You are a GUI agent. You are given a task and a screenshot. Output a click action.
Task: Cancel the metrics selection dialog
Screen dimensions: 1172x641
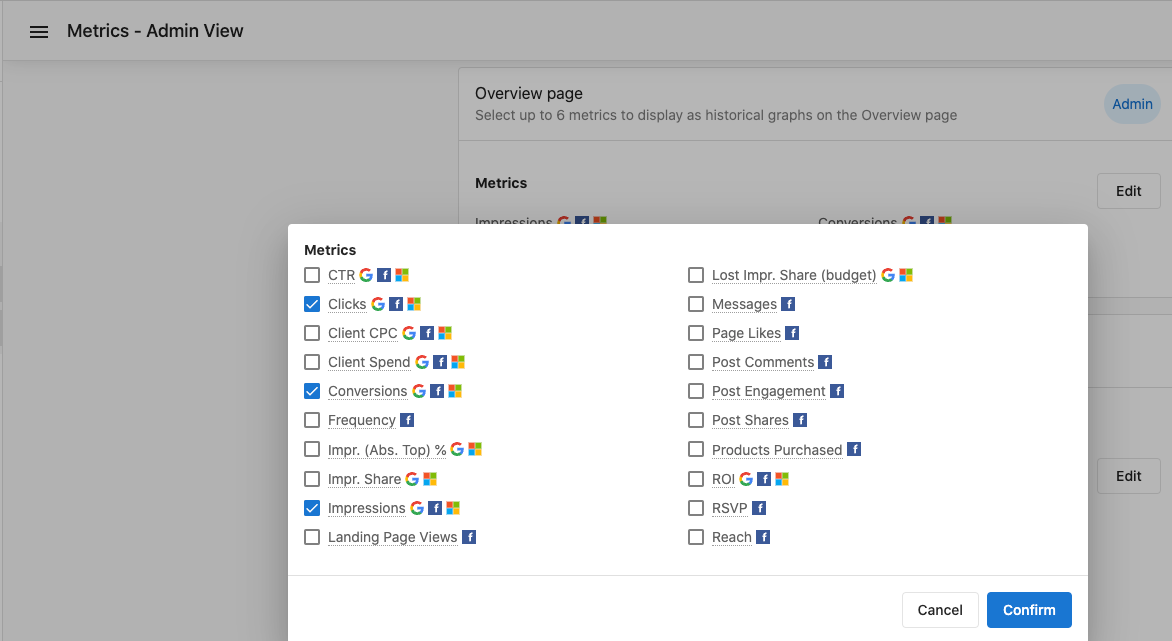tap(939, 609)
